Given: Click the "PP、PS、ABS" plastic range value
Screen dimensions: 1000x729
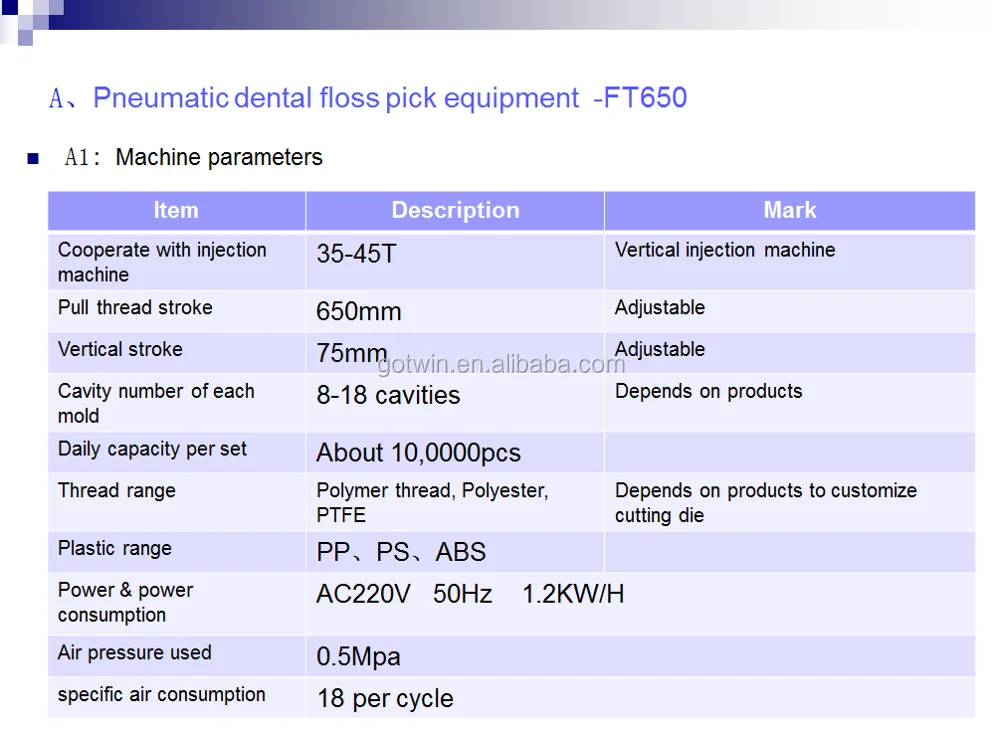Looking at the screenshot, I should [x=401, y=552].
